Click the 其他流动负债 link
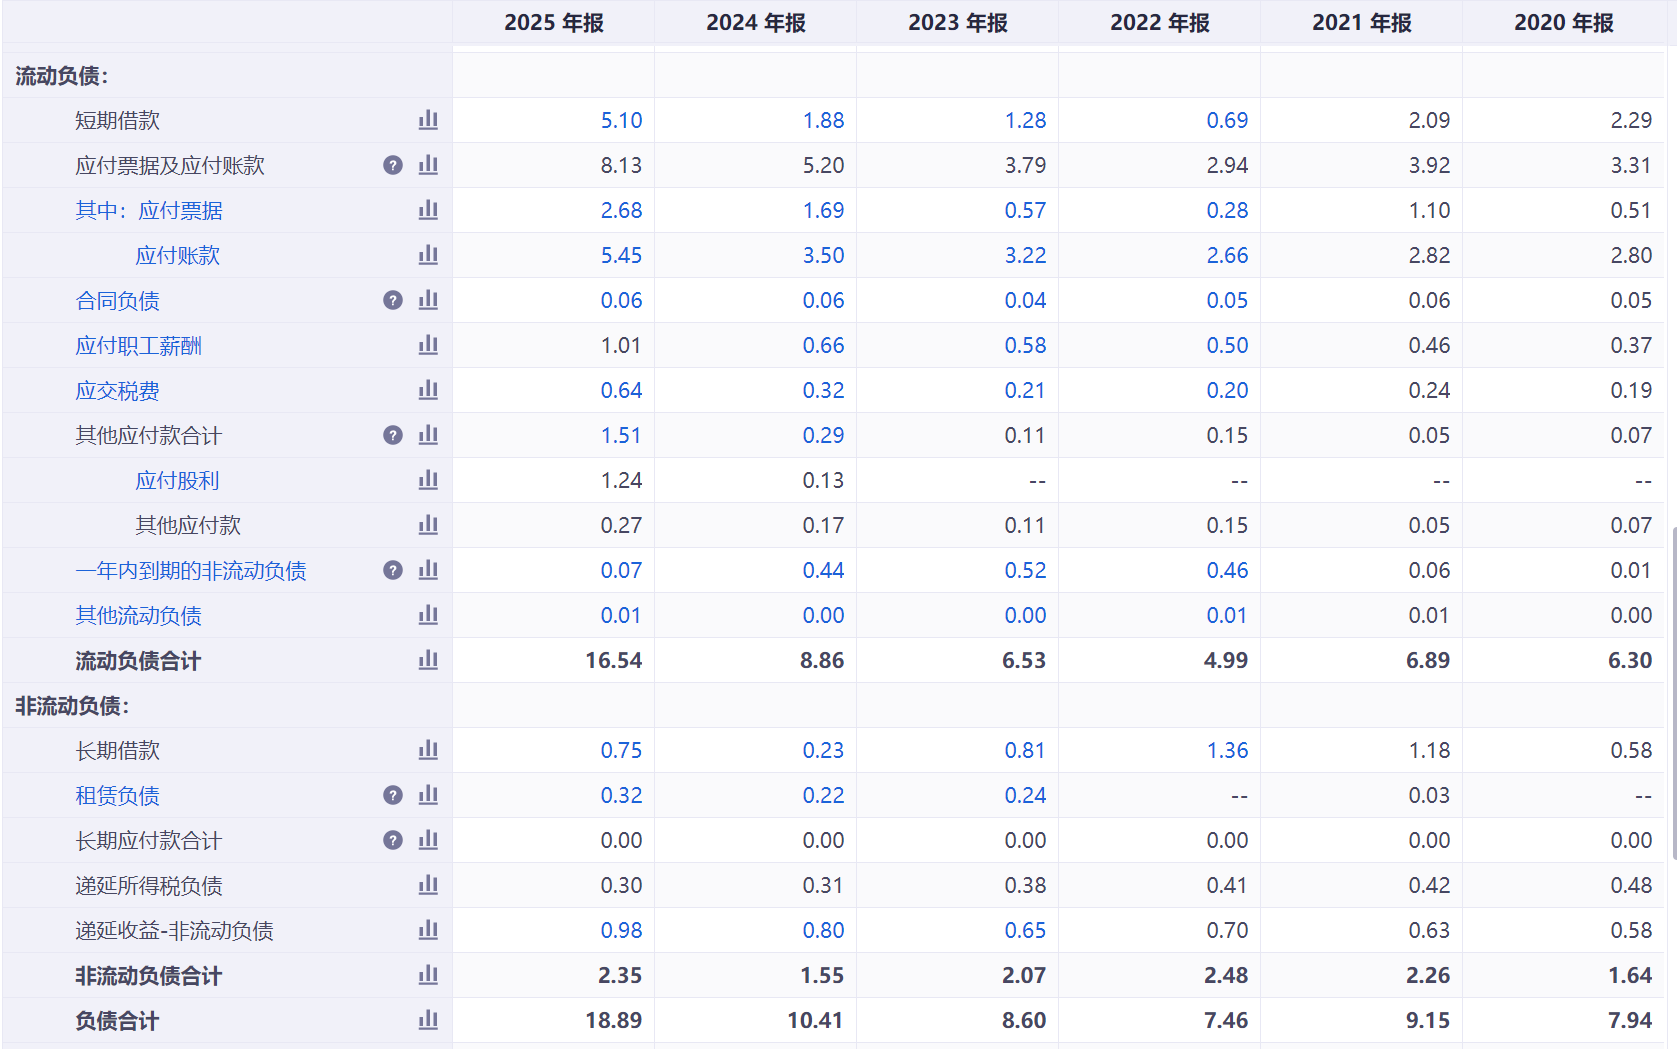Image resolution: width=1677 pixels, height=1049 pixels. pos(138,616)
